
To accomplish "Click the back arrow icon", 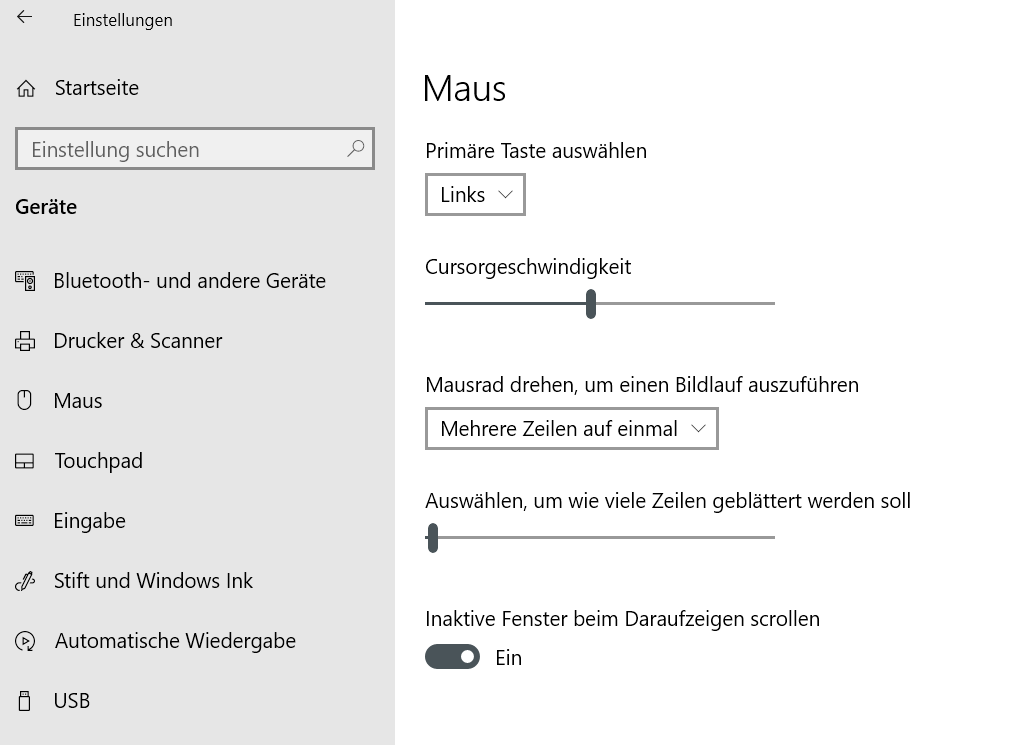I will [x=25, y=17].
